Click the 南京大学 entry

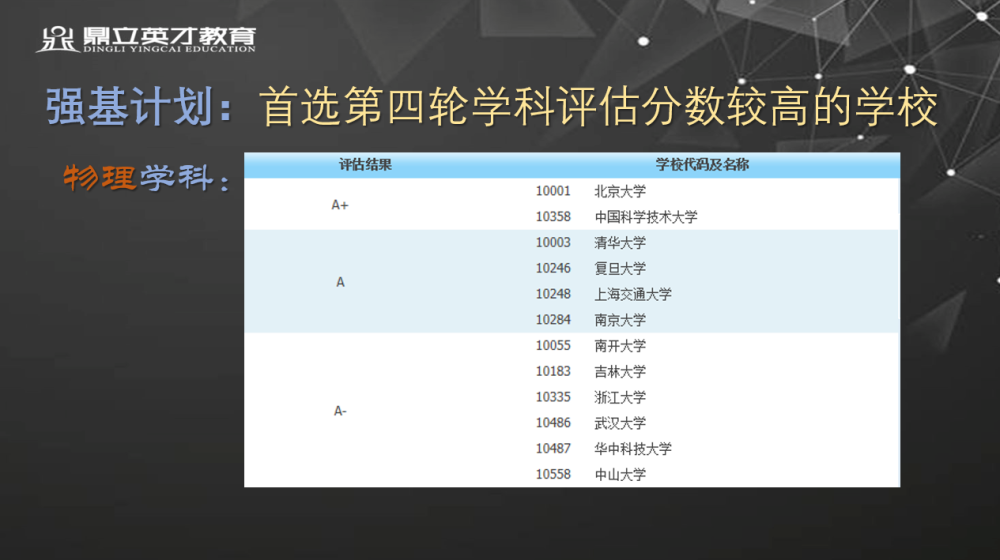click(620, 321)
